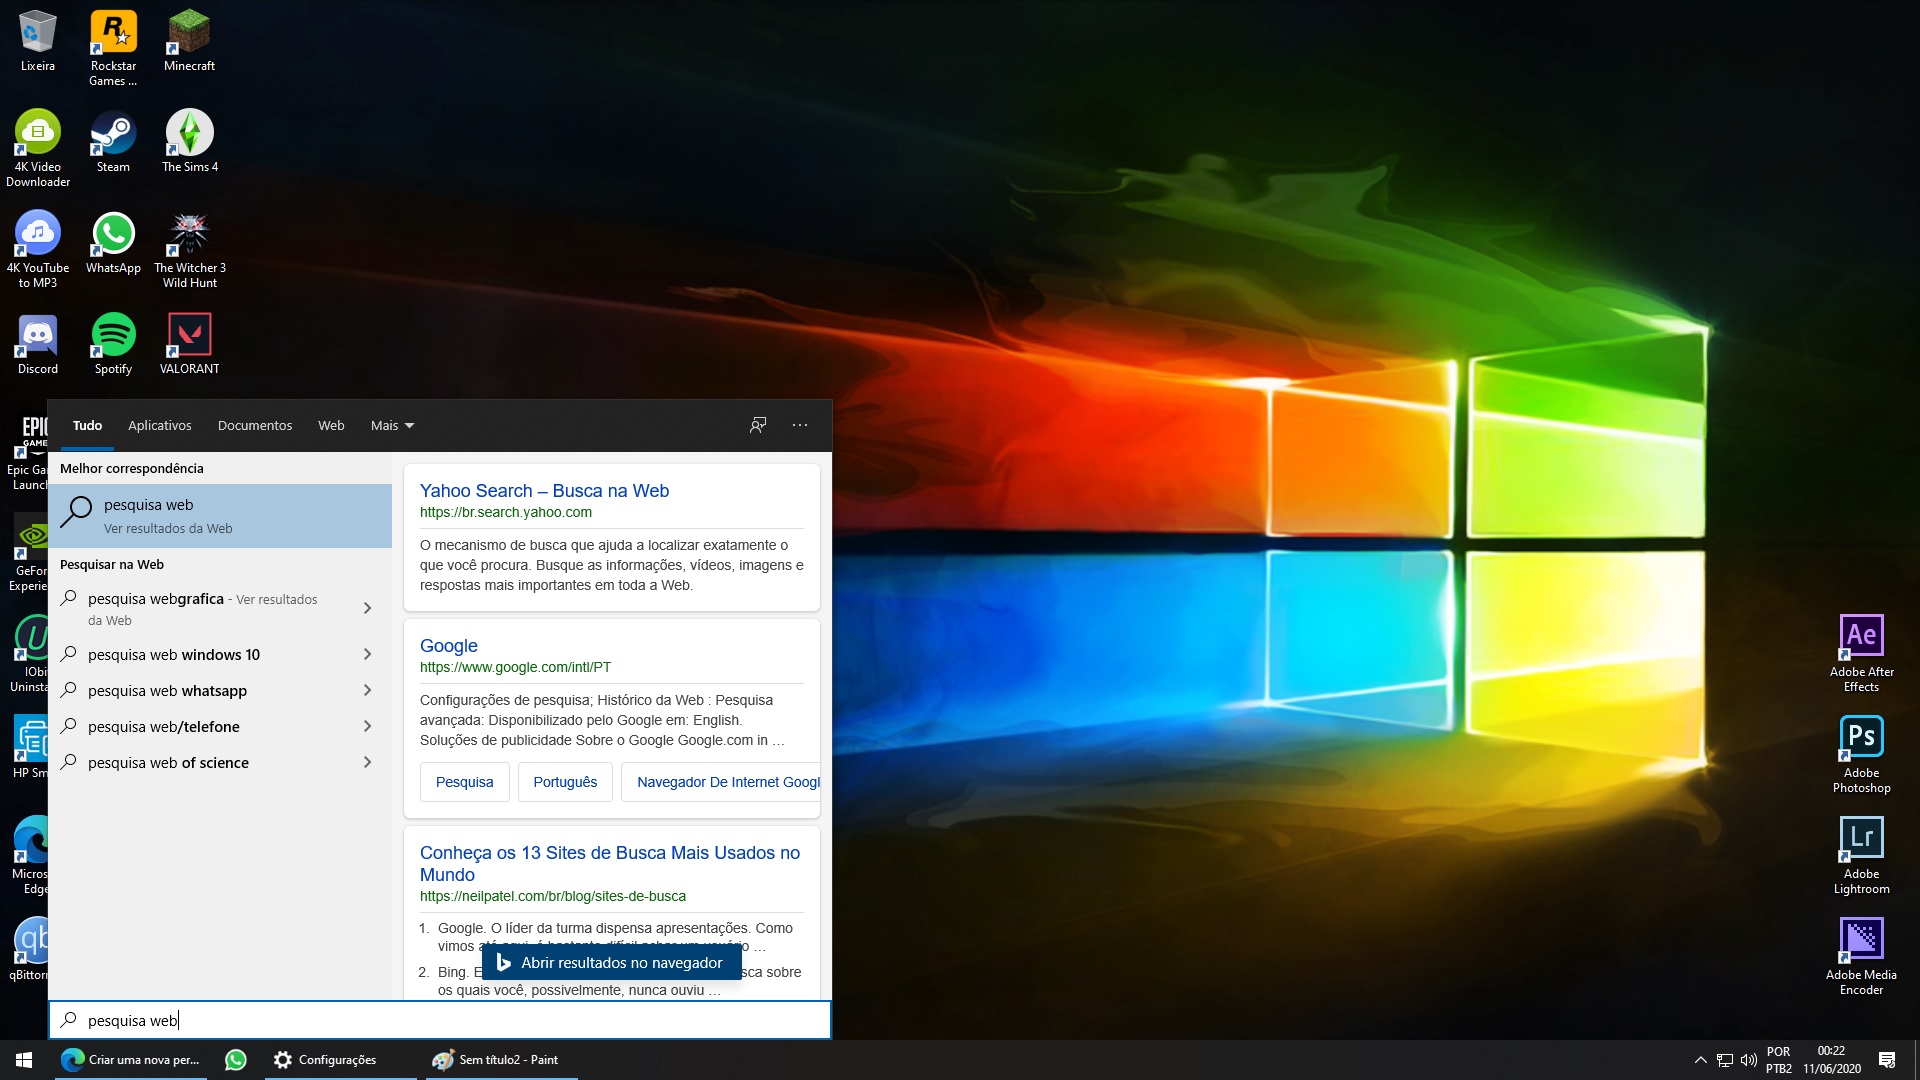Viewport: 1920px width, 1080px height.
Task: Click Mais dropdown in search panel
Action: [392, 425]
